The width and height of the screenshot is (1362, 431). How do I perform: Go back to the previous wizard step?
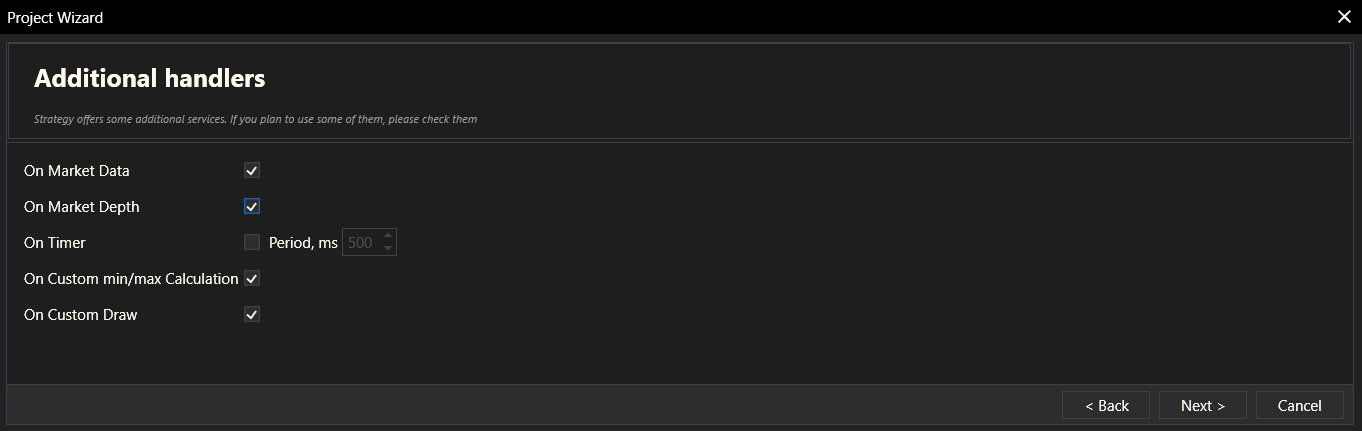(x=1106, y=405)
